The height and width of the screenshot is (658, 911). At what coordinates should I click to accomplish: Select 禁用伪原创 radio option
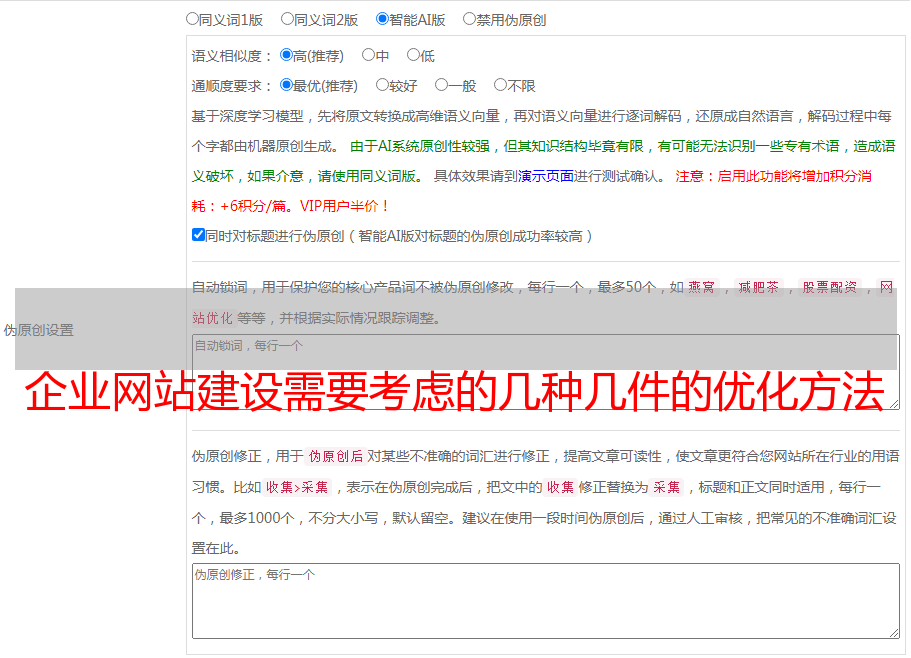pos(469,19)
